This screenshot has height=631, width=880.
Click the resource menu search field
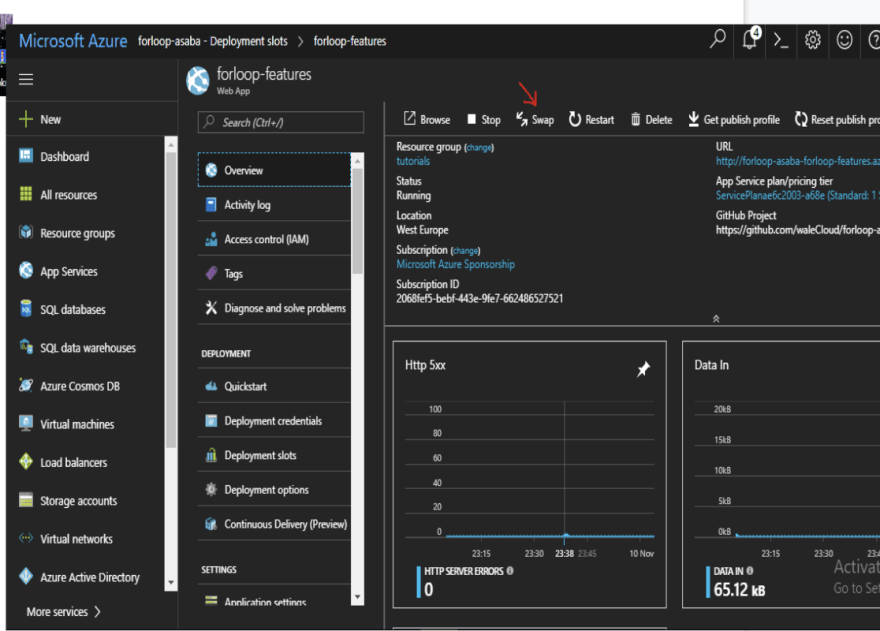(x=281, y=122)
